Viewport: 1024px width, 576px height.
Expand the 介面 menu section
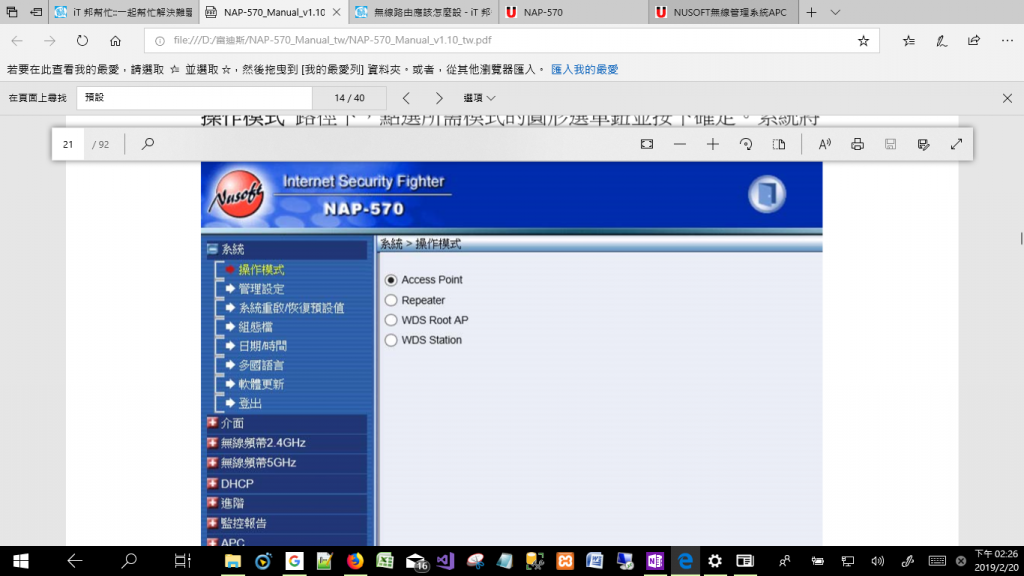pyautogui.click(x=212, y=423)
